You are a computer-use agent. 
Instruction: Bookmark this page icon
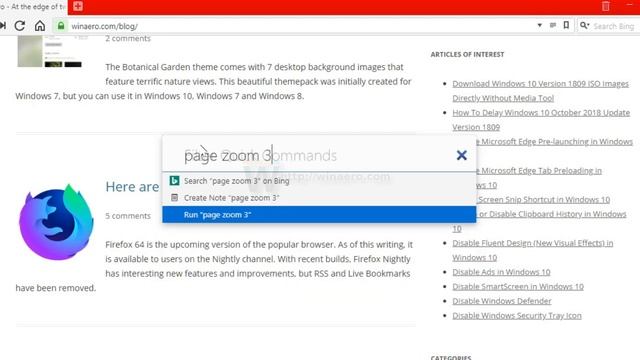tap(566, 25)
